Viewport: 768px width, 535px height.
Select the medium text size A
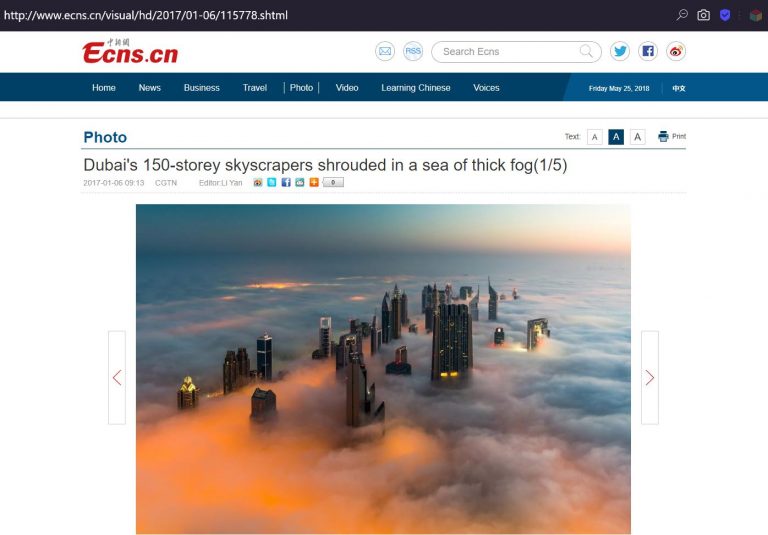616,137
